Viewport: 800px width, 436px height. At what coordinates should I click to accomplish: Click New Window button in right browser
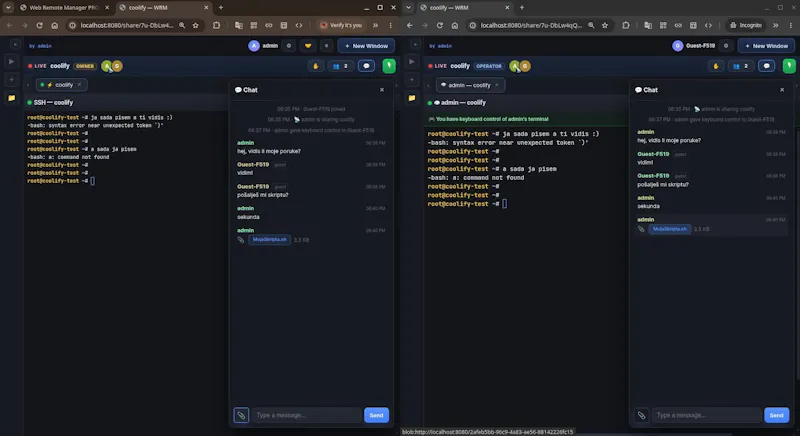(766, 46)
